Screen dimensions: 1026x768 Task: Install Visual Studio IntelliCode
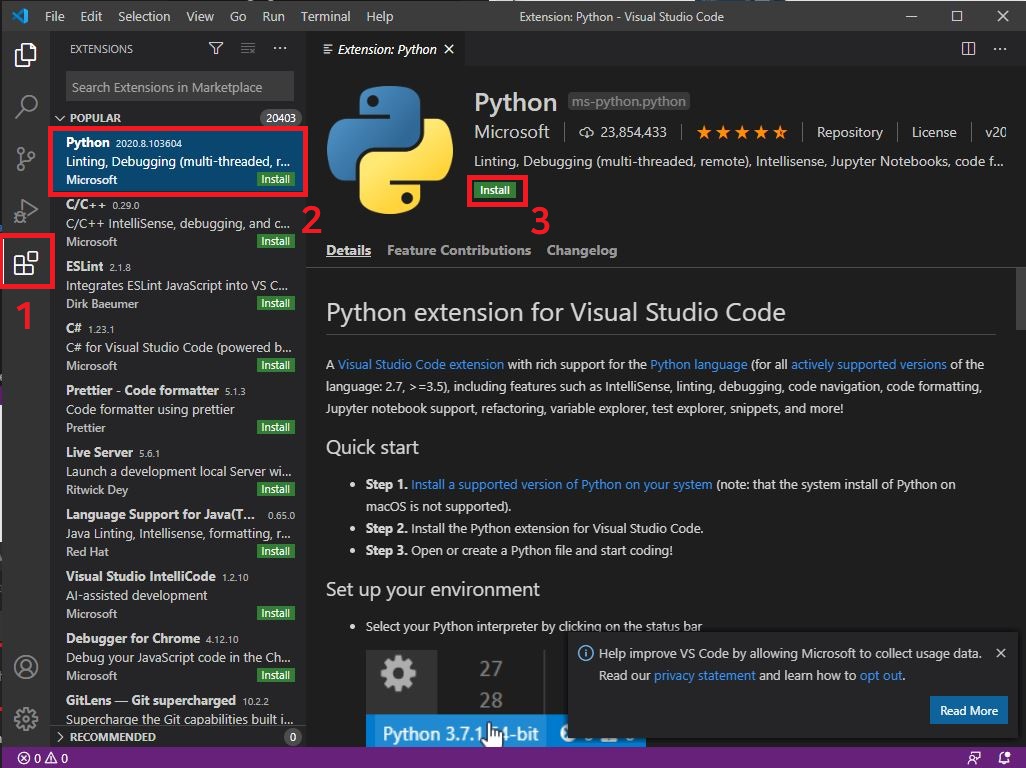275,613
